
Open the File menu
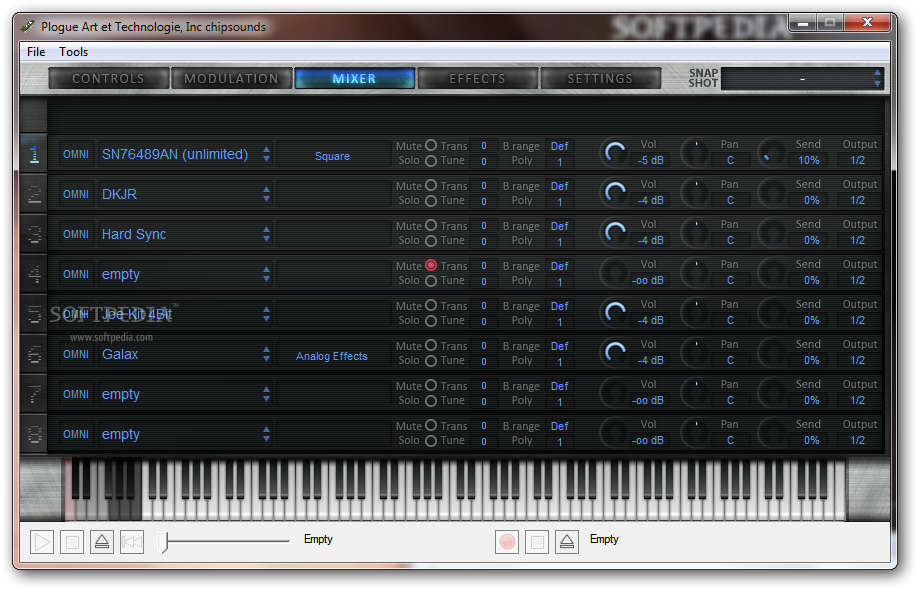point(36,52)
